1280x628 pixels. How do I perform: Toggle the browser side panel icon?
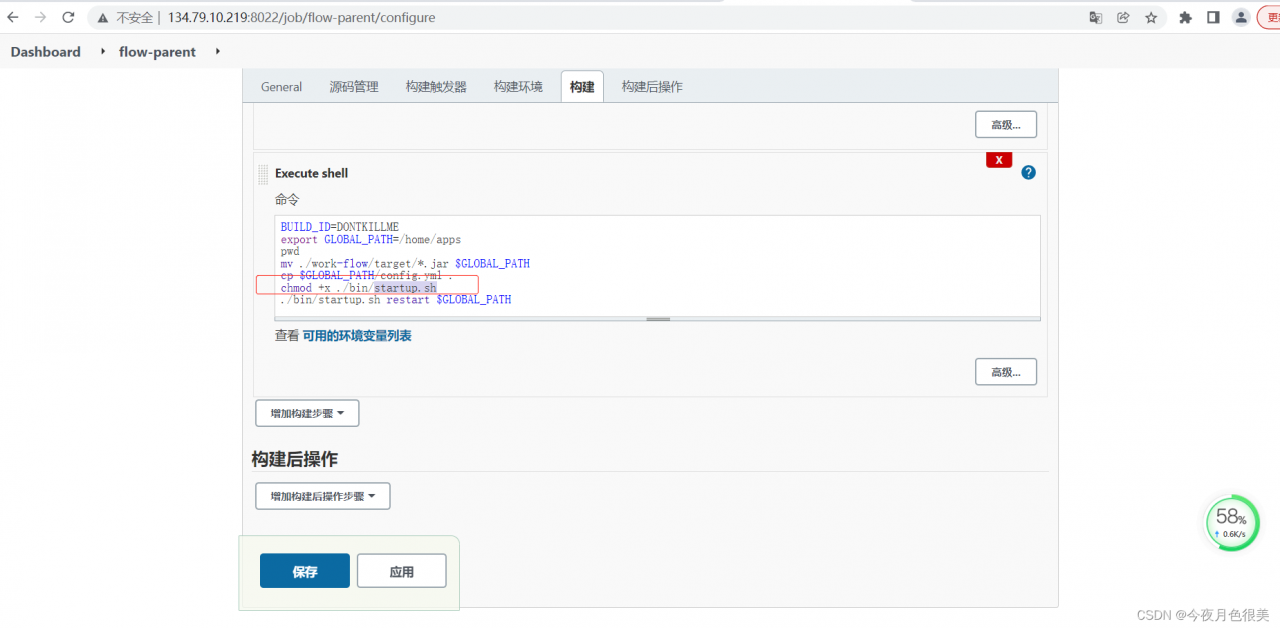(x=1213, y=17)
